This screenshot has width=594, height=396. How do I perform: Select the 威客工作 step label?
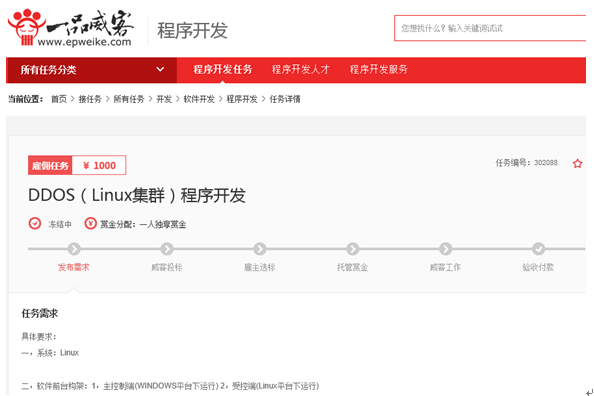coord(446,267)
